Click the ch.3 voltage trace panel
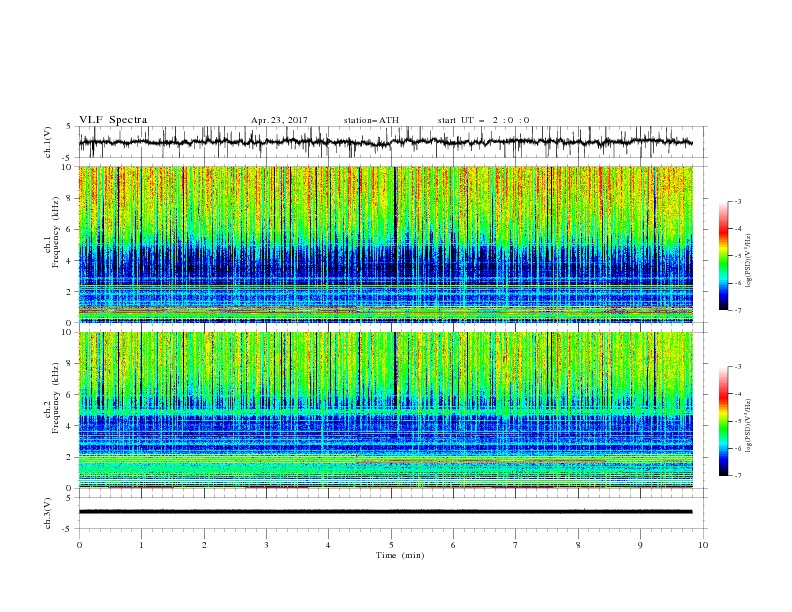792x612 pixels. [x=393, y=513]
